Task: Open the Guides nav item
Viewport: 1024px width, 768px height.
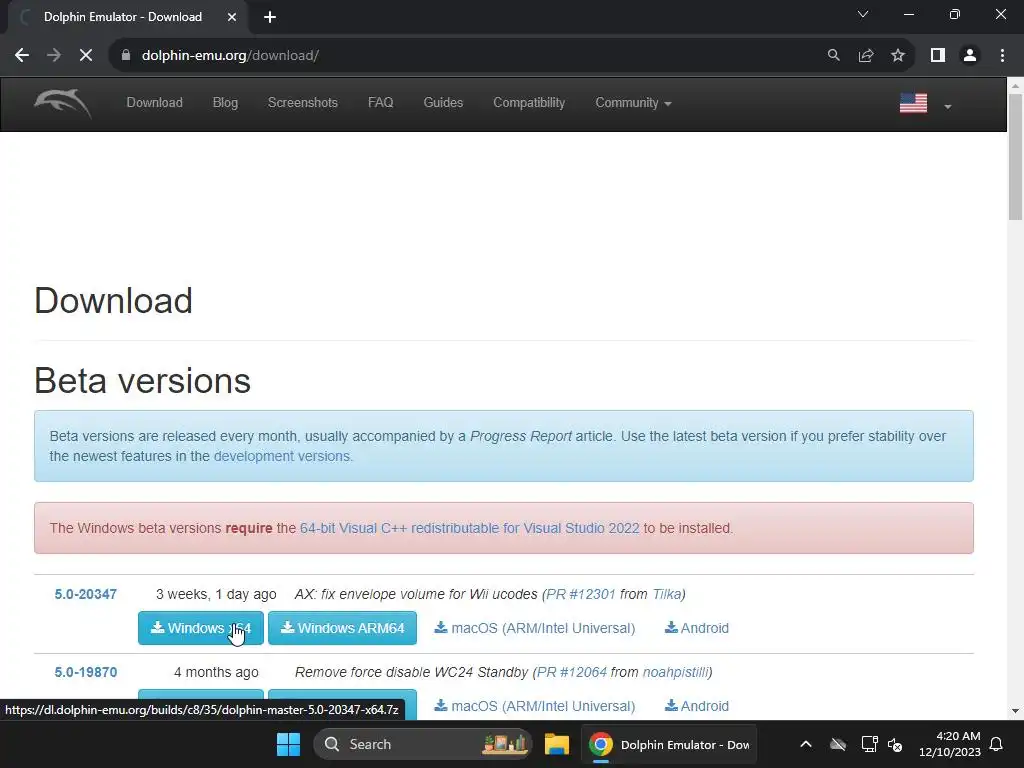Action: tap(443, 103)
